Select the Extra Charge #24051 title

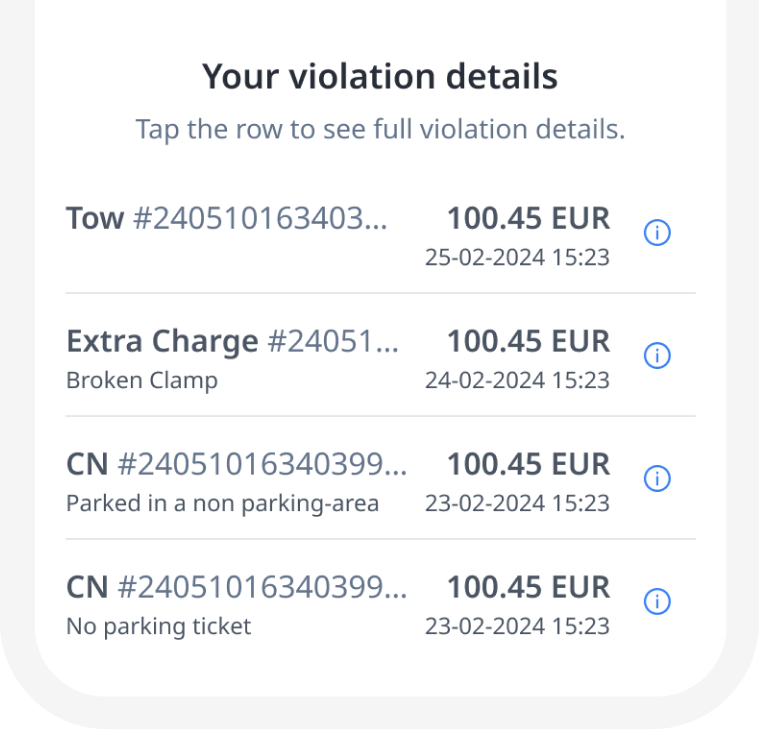coord(232,342)
